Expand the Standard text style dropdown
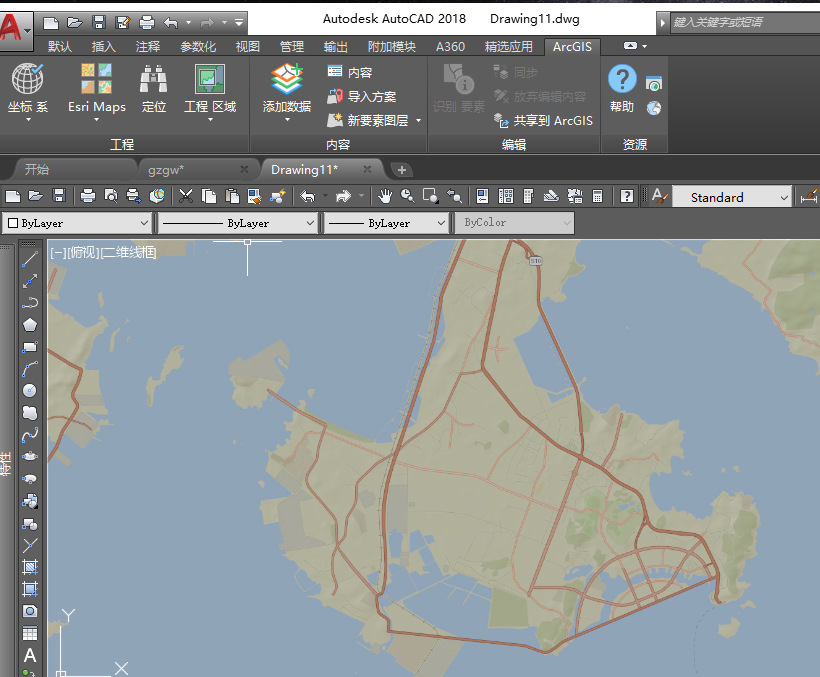 (784, 197)
